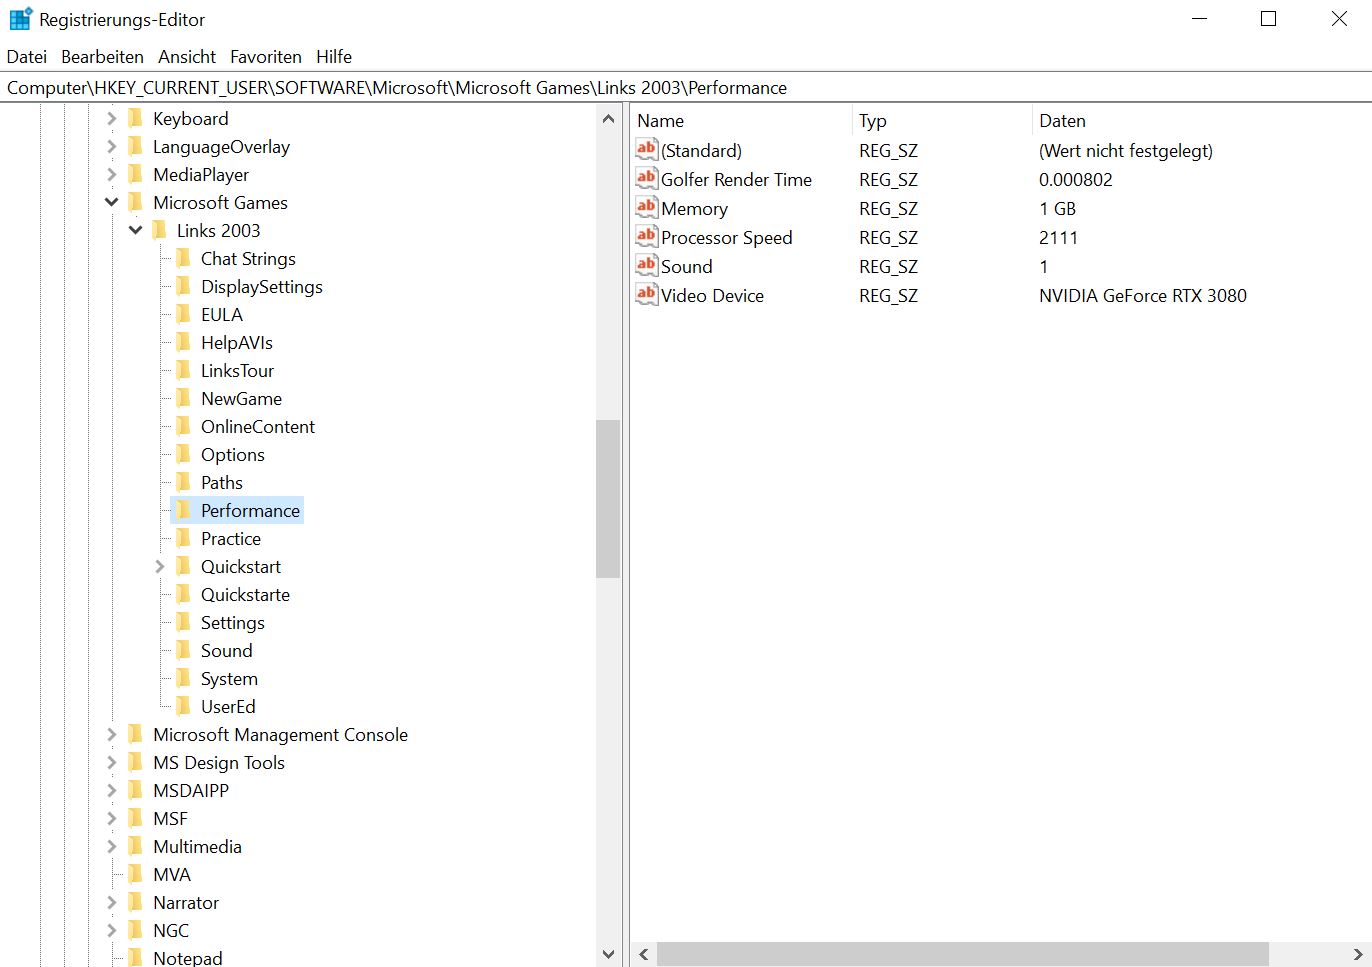Click the ab icon of Video Device

point(647,294)
